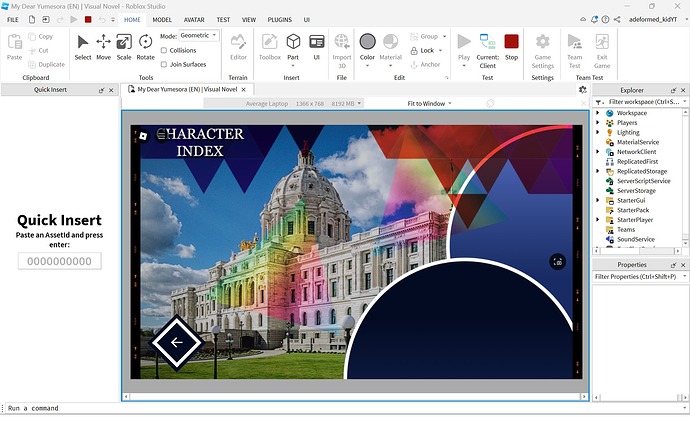Switch to the VIEW tab
Viewport: 690px width, 430px height.
click(249, 20)
